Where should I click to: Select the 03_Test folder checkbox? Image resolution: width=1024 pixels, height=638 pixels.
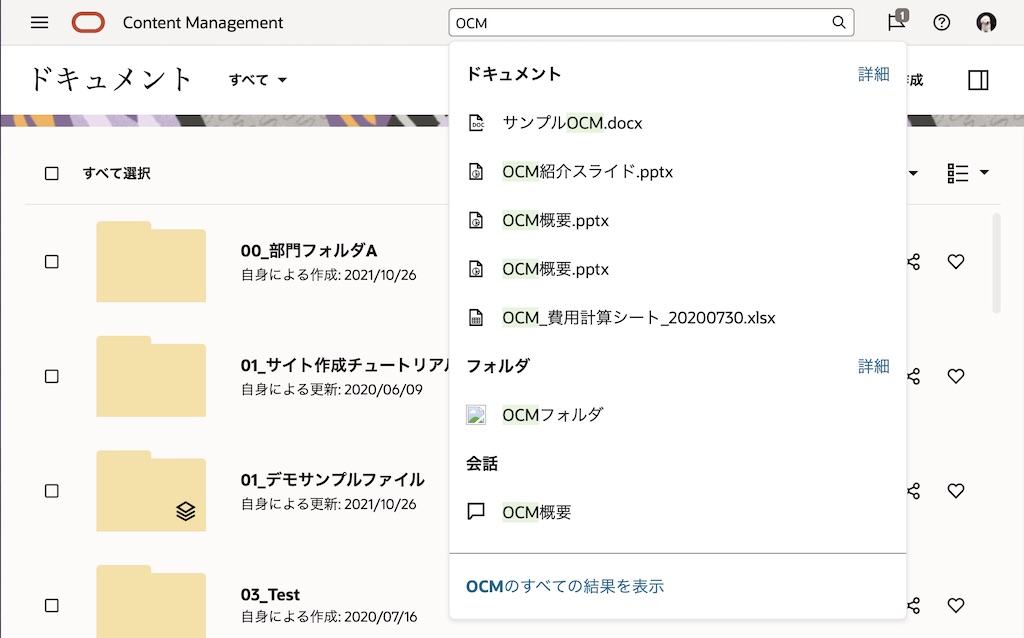pos(52,605)
